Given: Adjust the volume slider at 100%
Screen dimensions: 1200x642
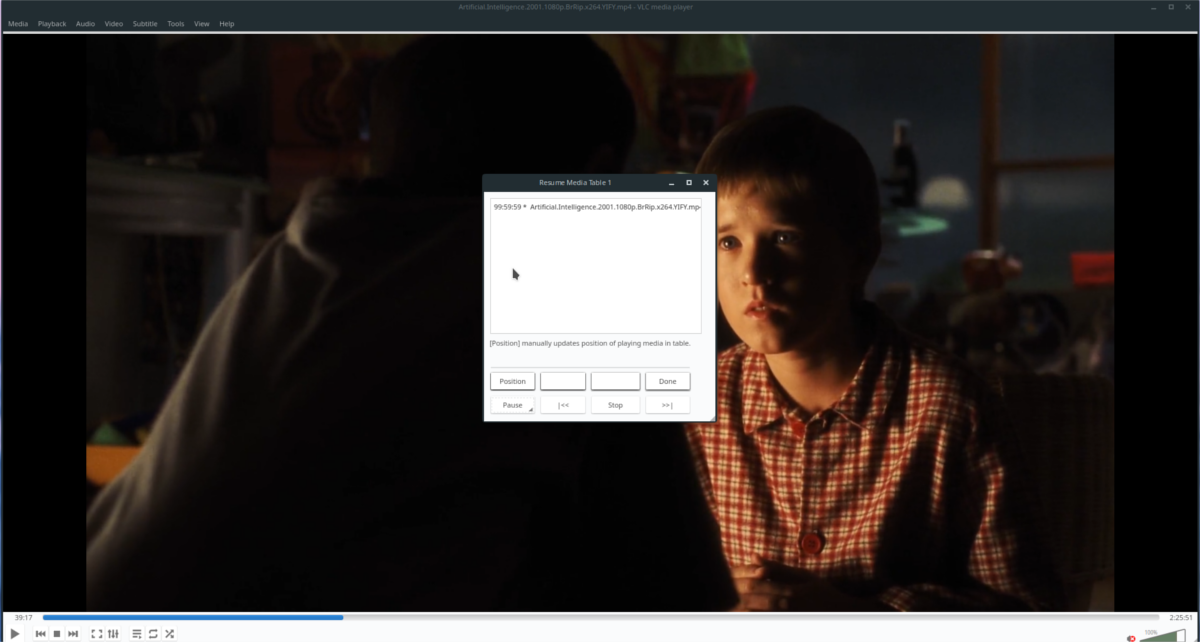Looking at the screenshot, I should [1162, 635].
